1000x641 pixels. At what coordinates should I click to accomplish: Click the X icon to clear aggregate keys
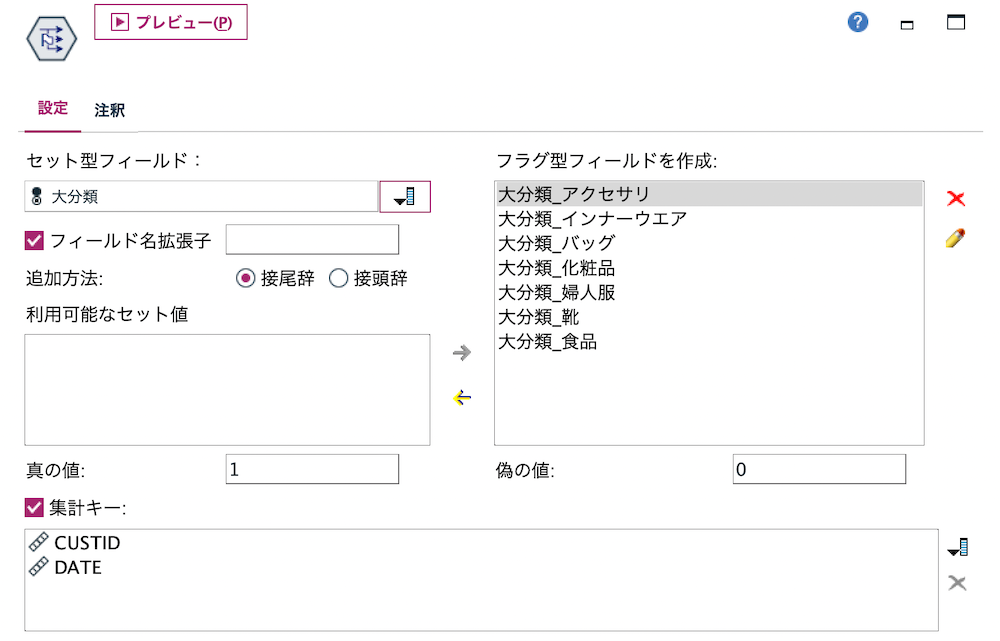tap(958, 581)
